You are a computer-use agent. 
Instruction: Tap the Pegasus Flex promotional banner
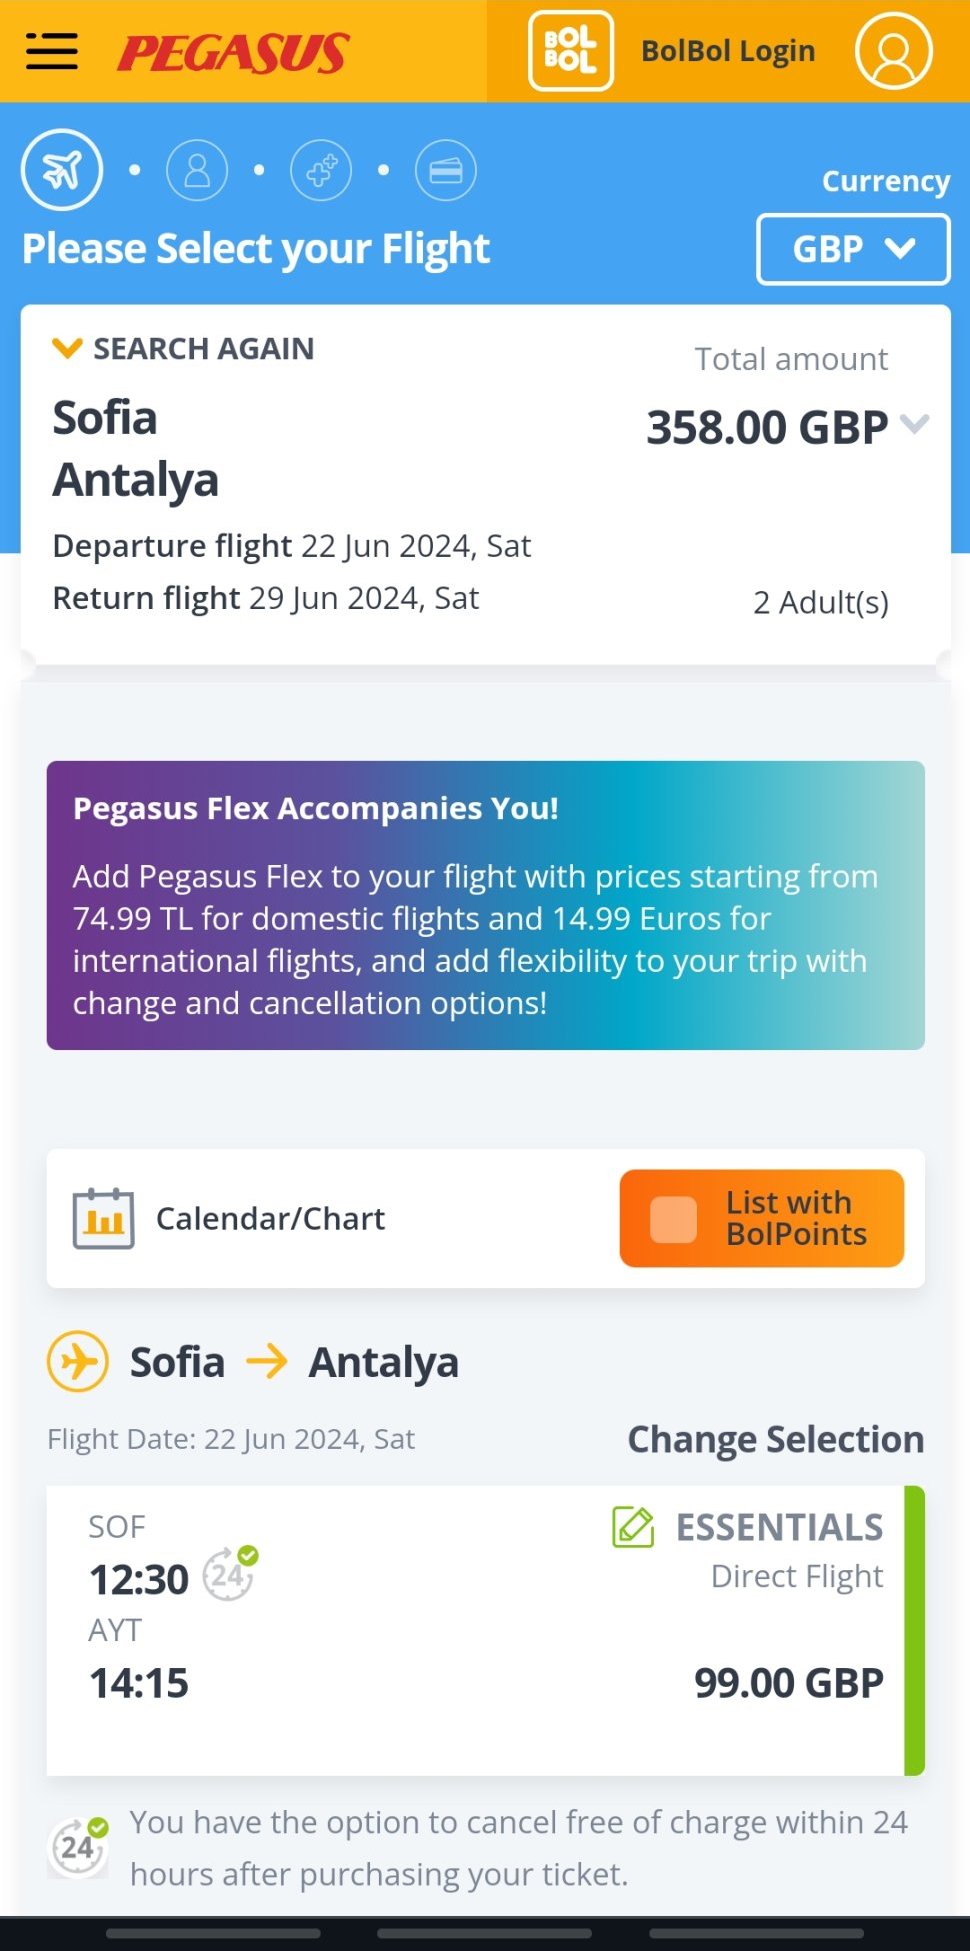click(x=485, y=905)
